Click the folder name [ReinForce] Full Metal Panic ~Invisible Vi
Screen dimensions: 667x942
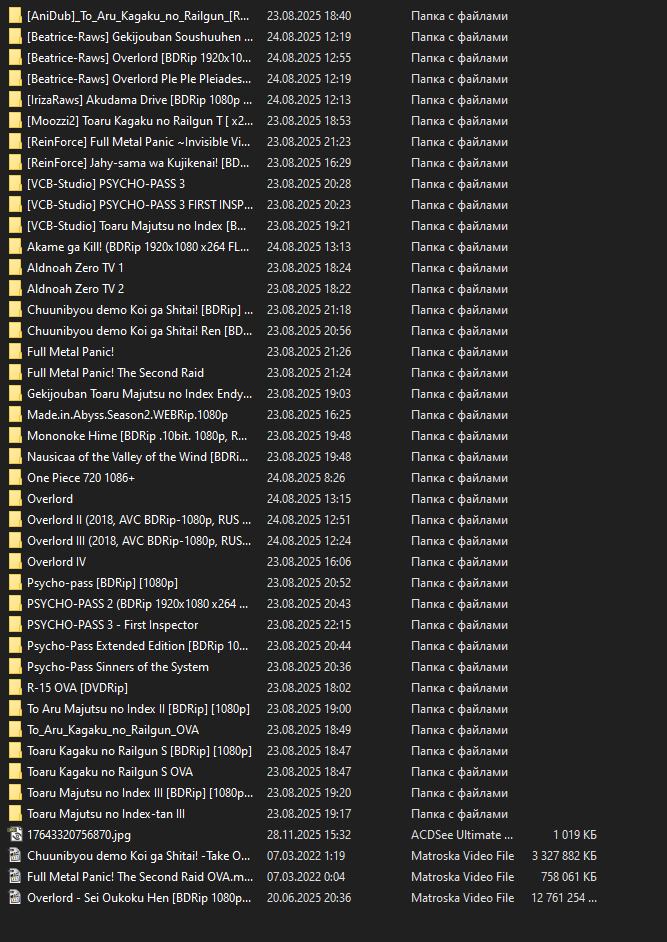(x=139, y=142)
